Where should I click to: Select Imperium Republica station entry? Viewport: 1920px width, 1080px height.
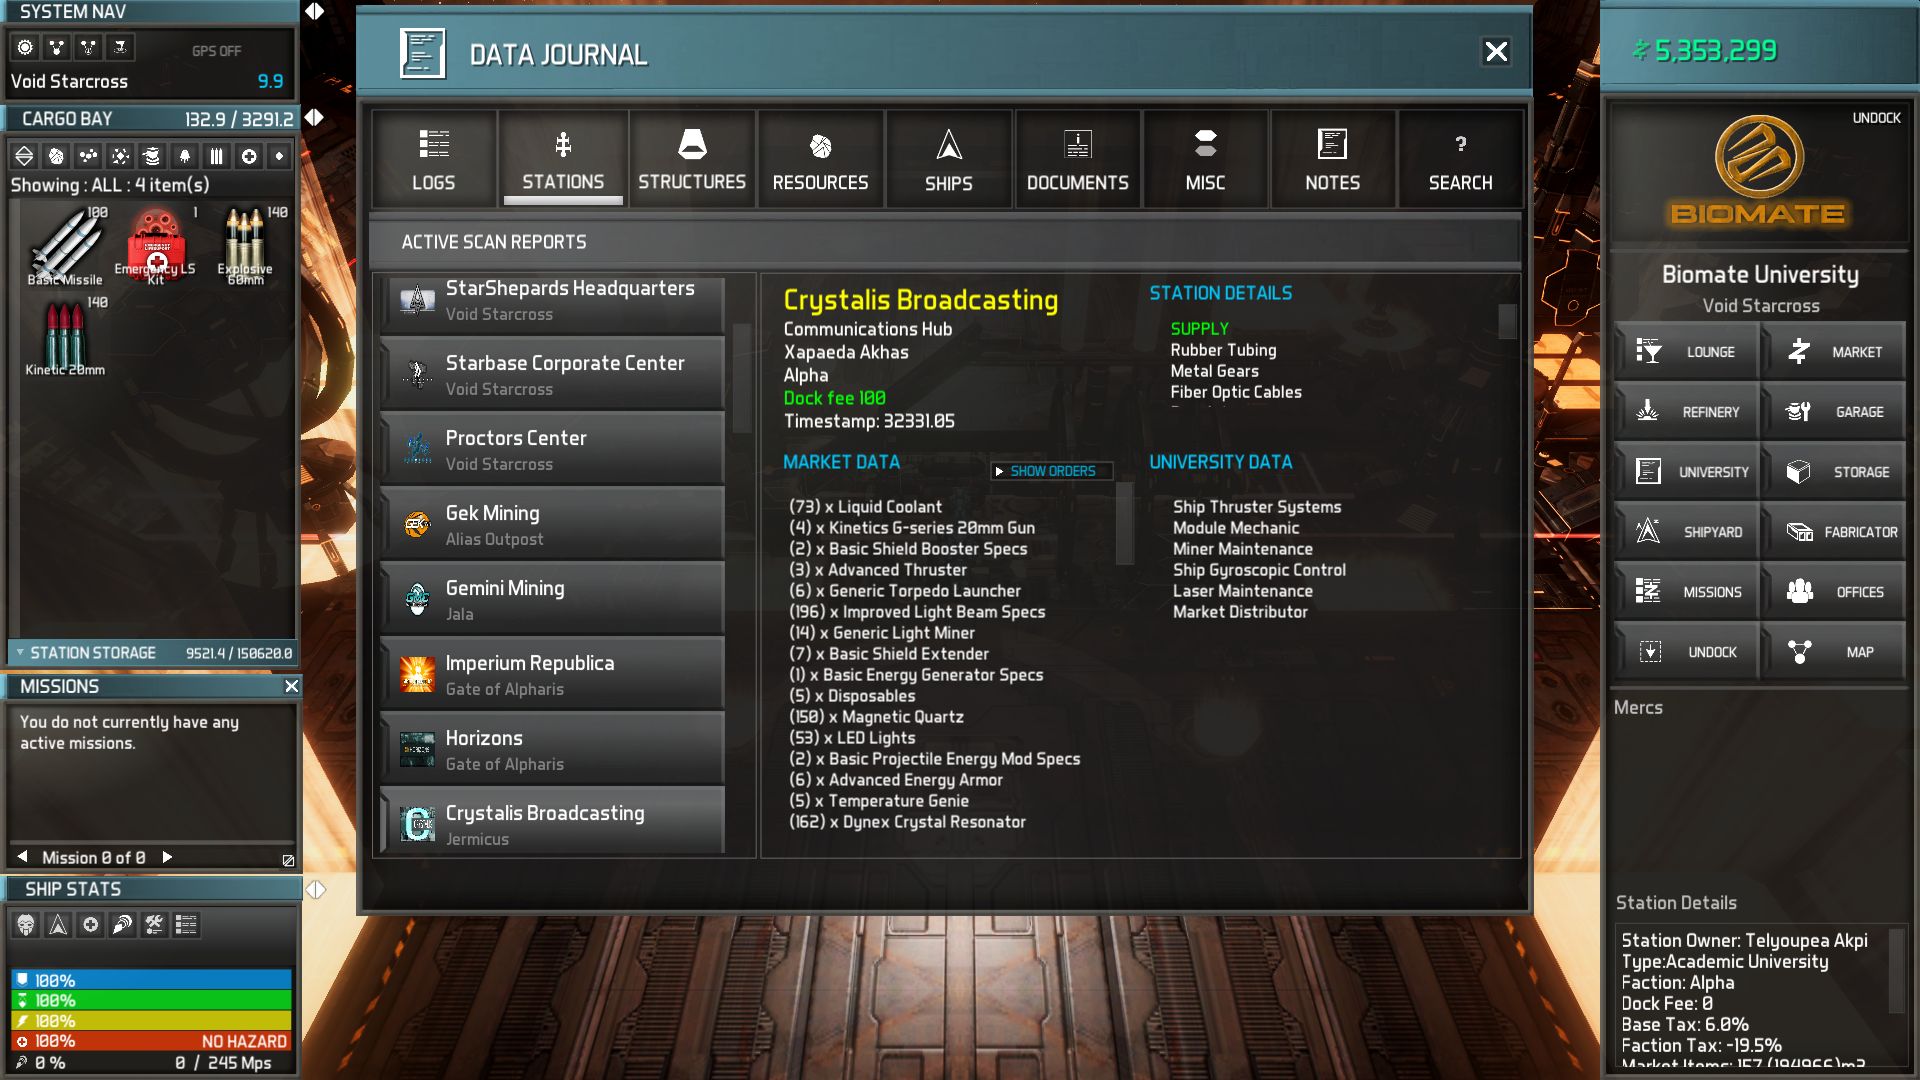click(x=552, y=674)
